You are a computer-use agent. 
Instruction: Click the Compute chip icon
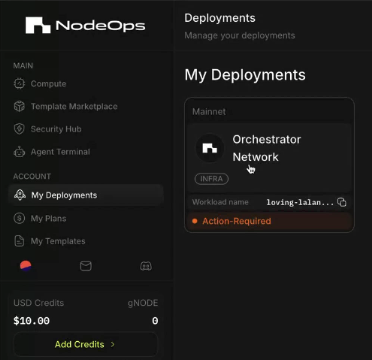pyautogui.click(x=19, y=83)
